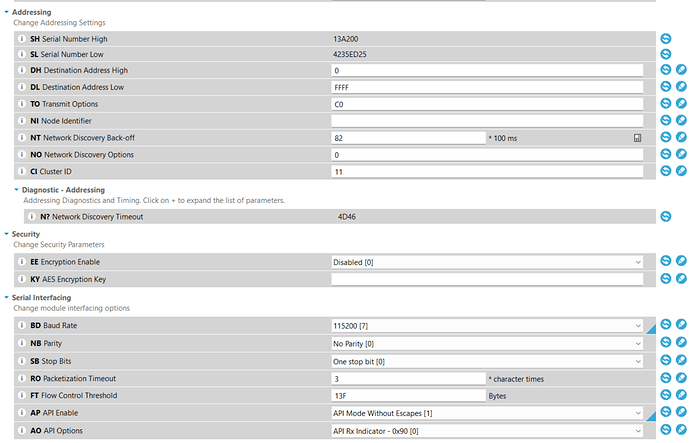Viewport: 690px width, 443px height.
Task: Click the read/refresh icon for SH Serial Number High
Action: [x=666, y=38]
